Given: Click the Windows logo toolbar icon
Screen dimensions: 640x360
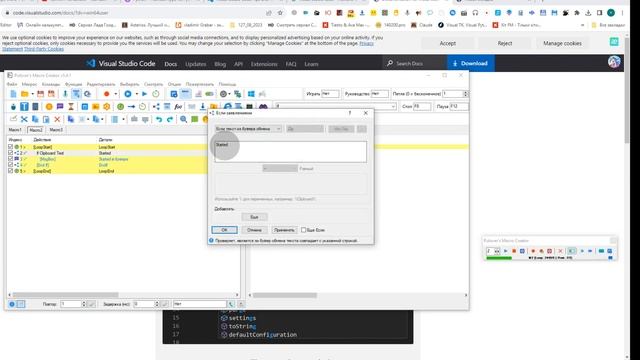Looking at the screenshot, I should pos(251,94).
